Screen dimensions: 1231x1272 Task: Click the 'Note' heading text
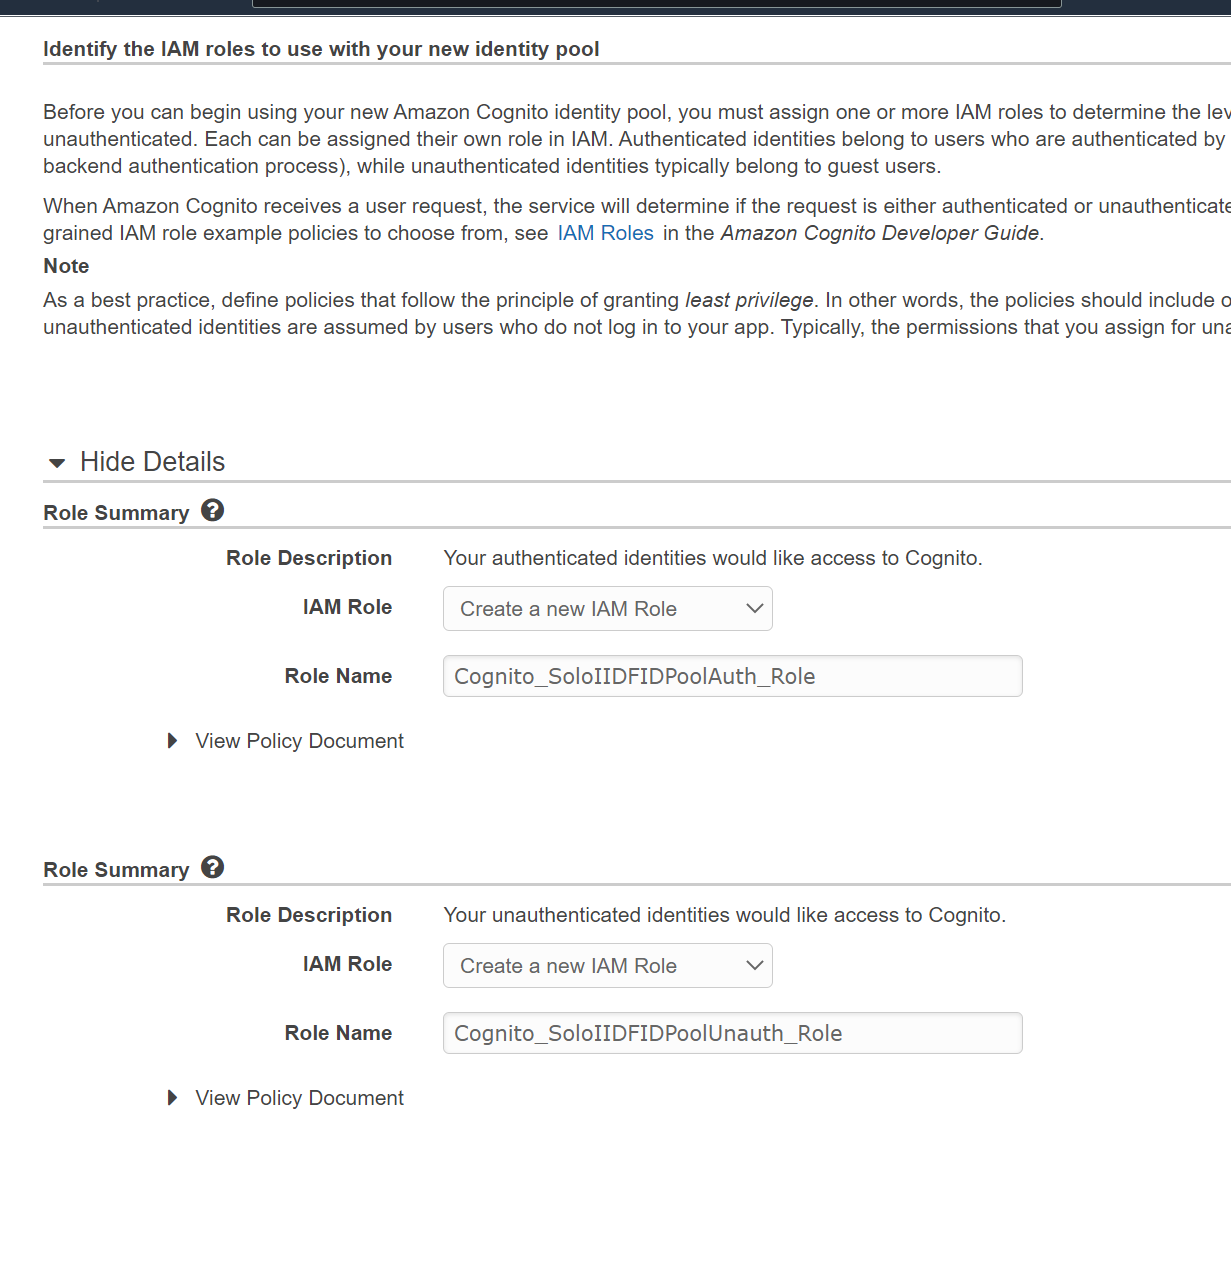coord(66,266)
